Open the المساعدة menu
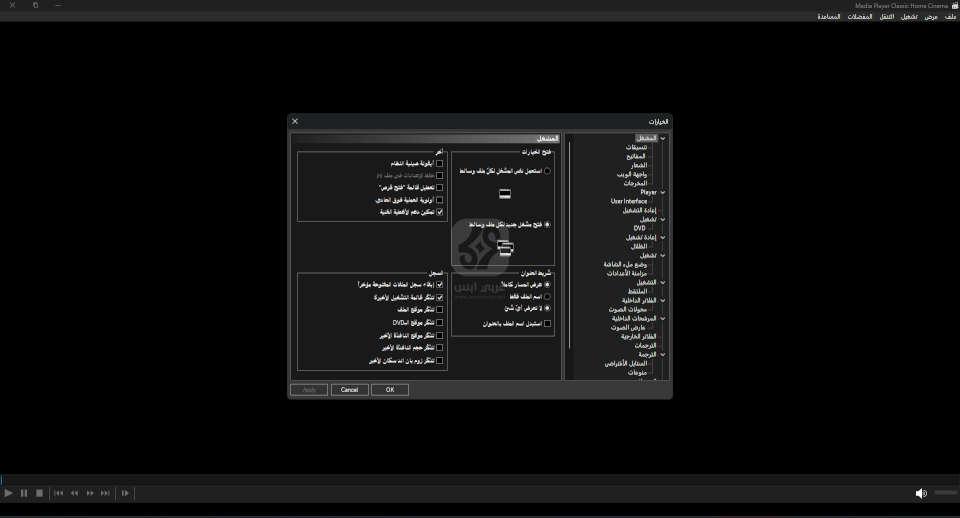Screen dimensions: 960x518 point(829,17)
